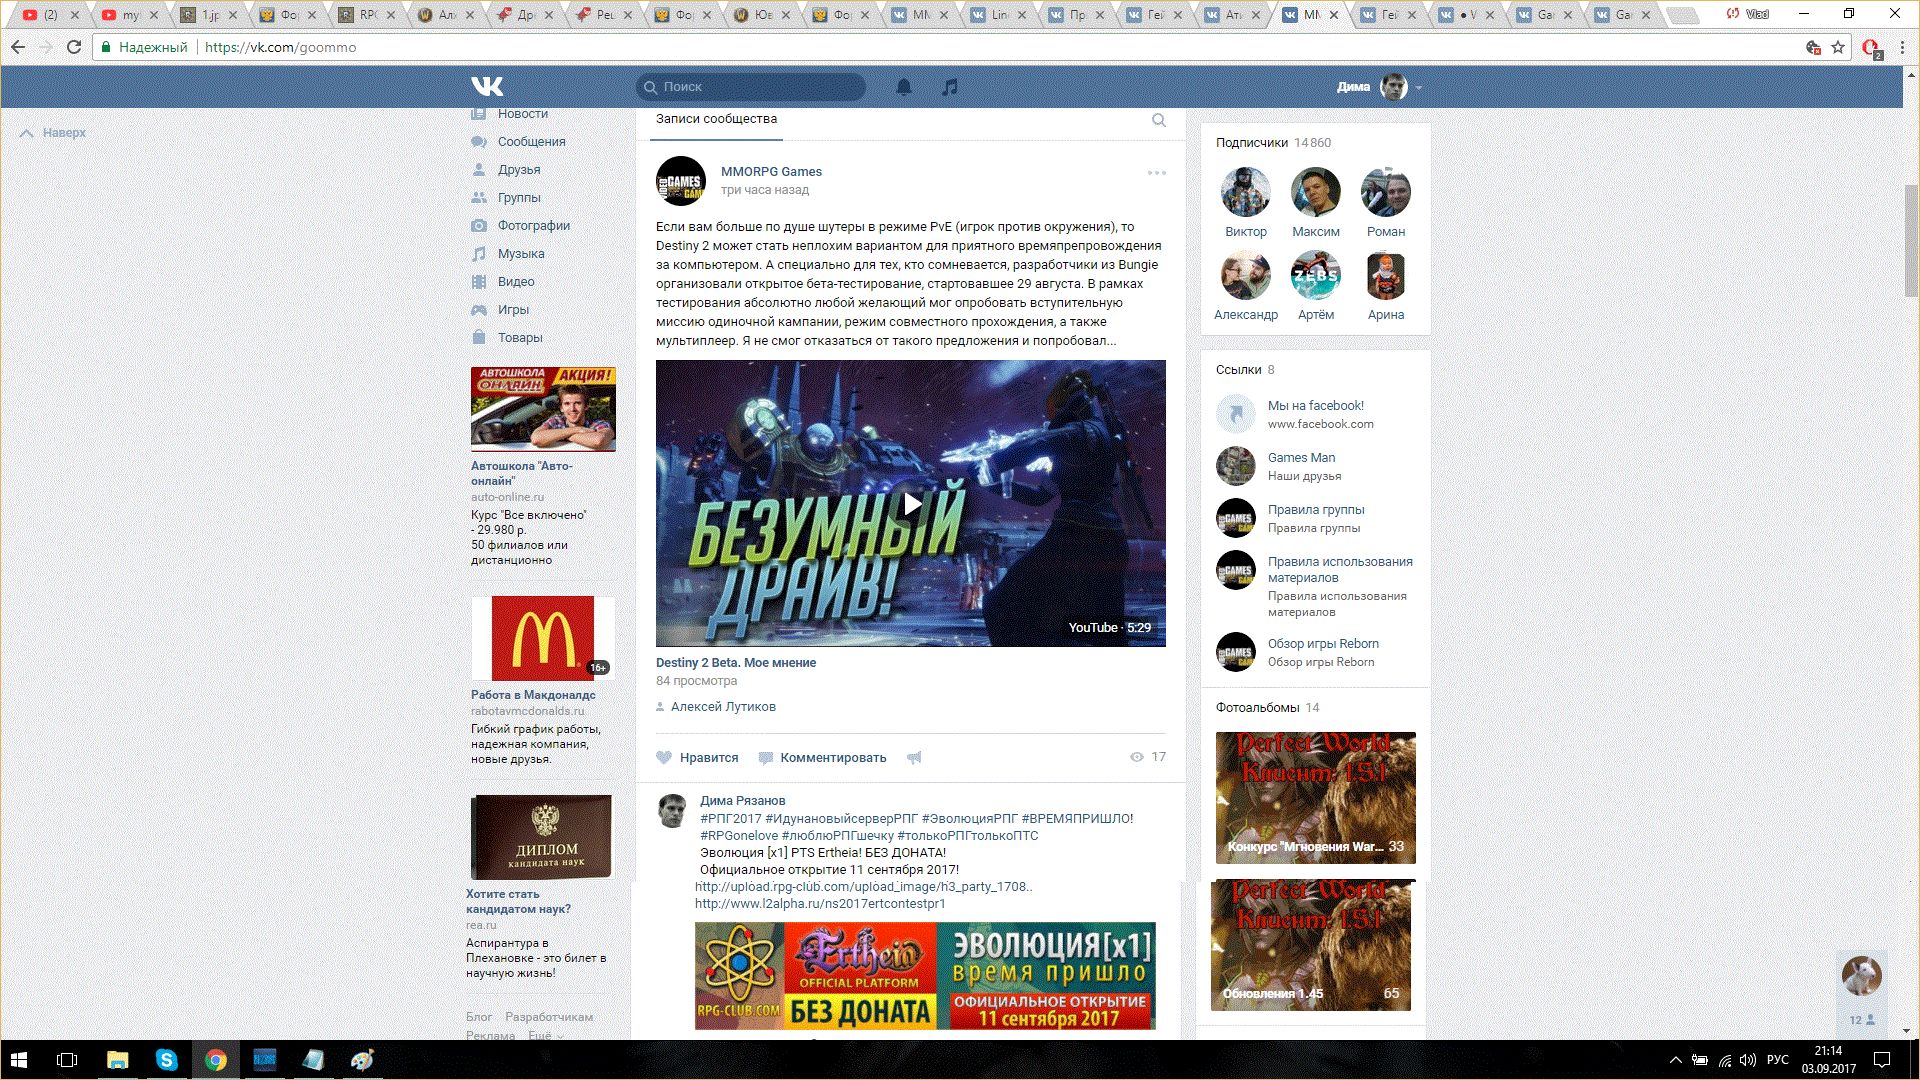Open the Эволюция x1 banner image

coord(925,976)
